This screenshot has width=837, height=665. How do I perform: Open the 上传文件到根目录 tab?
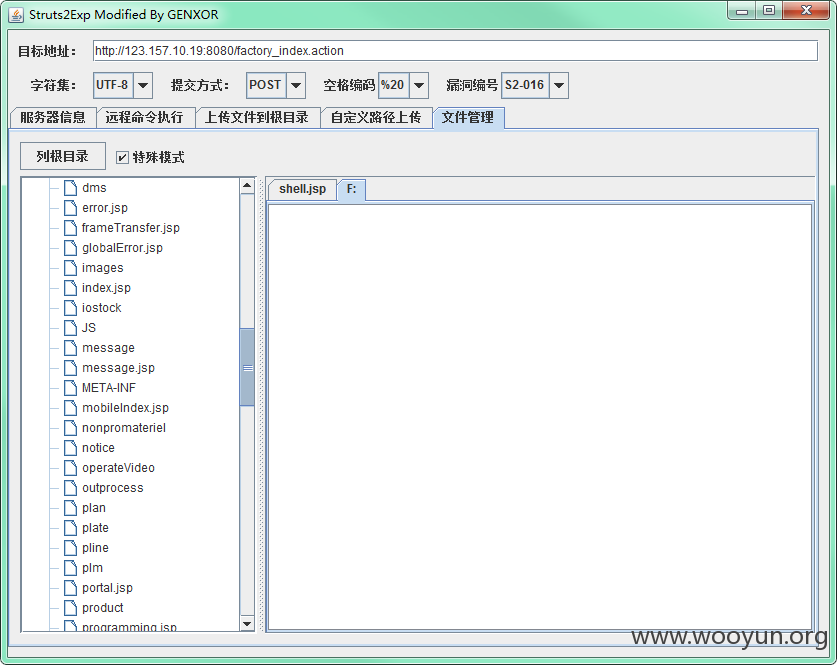[x=257, y=117]
